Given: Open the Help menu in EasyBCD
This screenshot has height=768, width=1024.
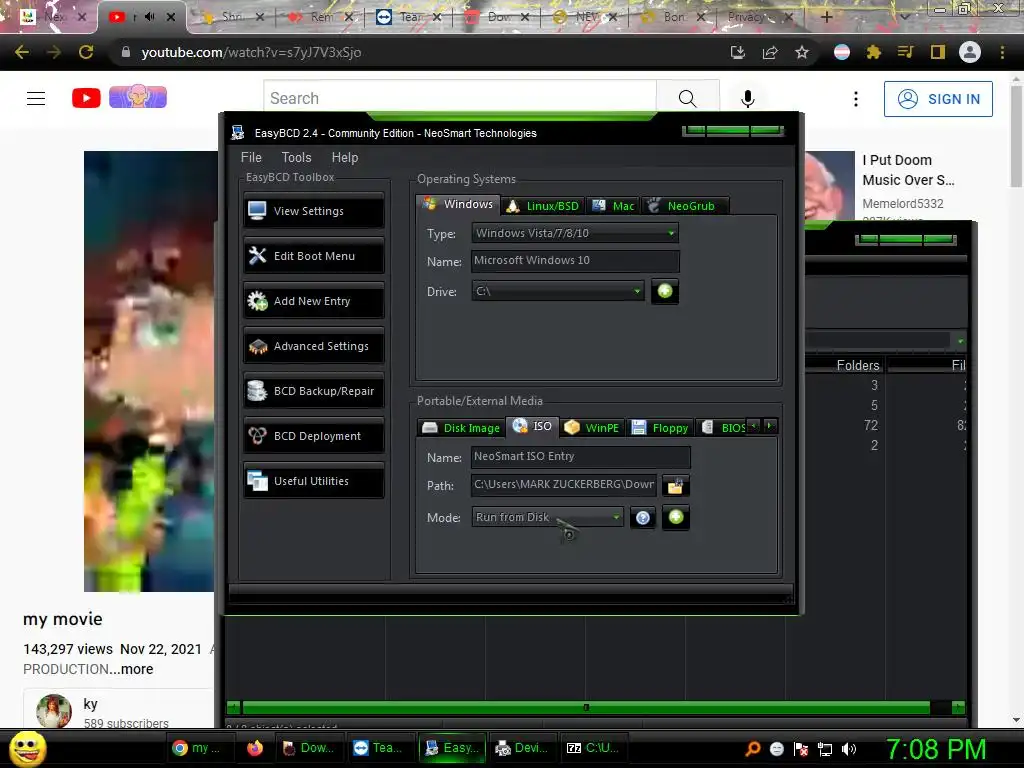Looking at the screenshot, I should pyautogui.click(x=345, y=157).
